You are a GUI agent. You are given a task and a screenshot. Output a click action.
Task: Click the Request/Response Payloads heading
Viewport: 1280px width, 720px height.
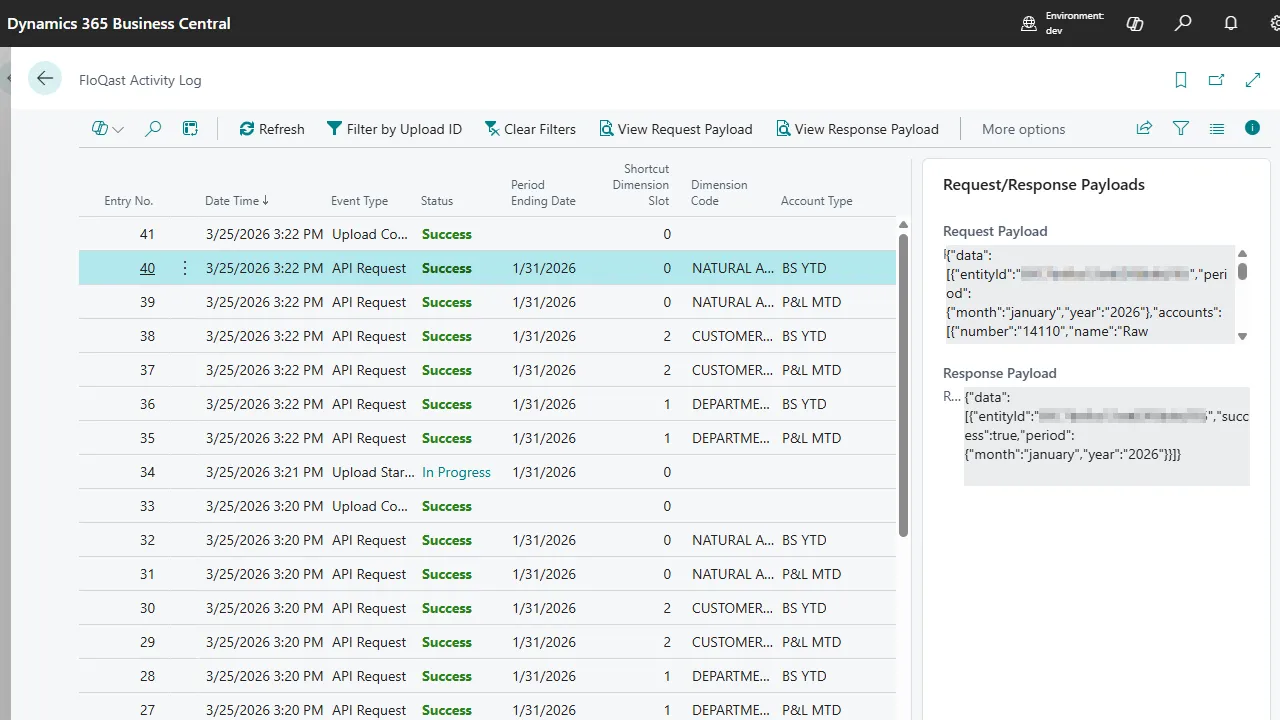point(1044,185)
